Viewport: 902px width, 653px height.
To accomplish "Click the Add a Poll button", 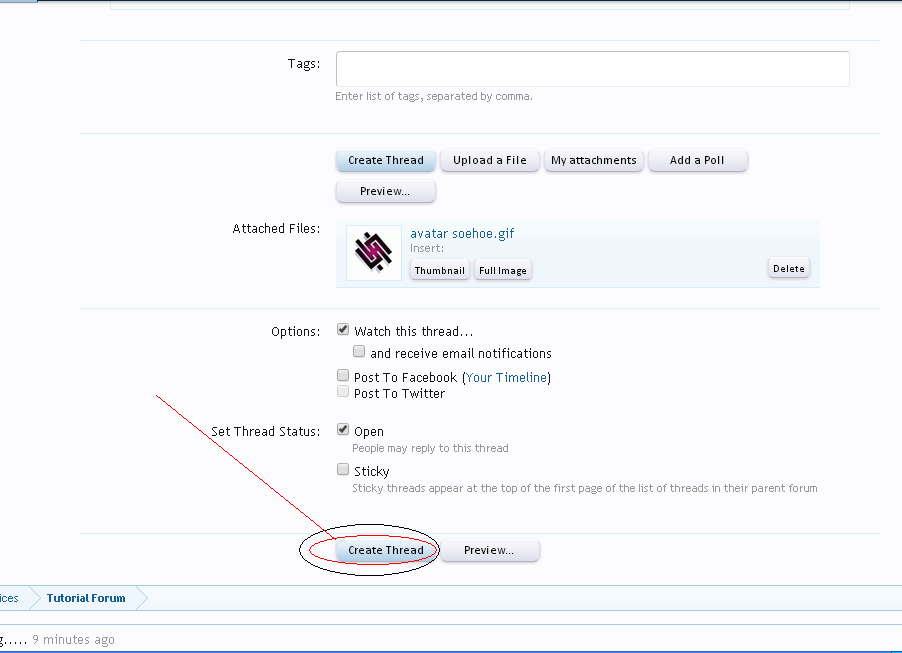I will [697, 160].
